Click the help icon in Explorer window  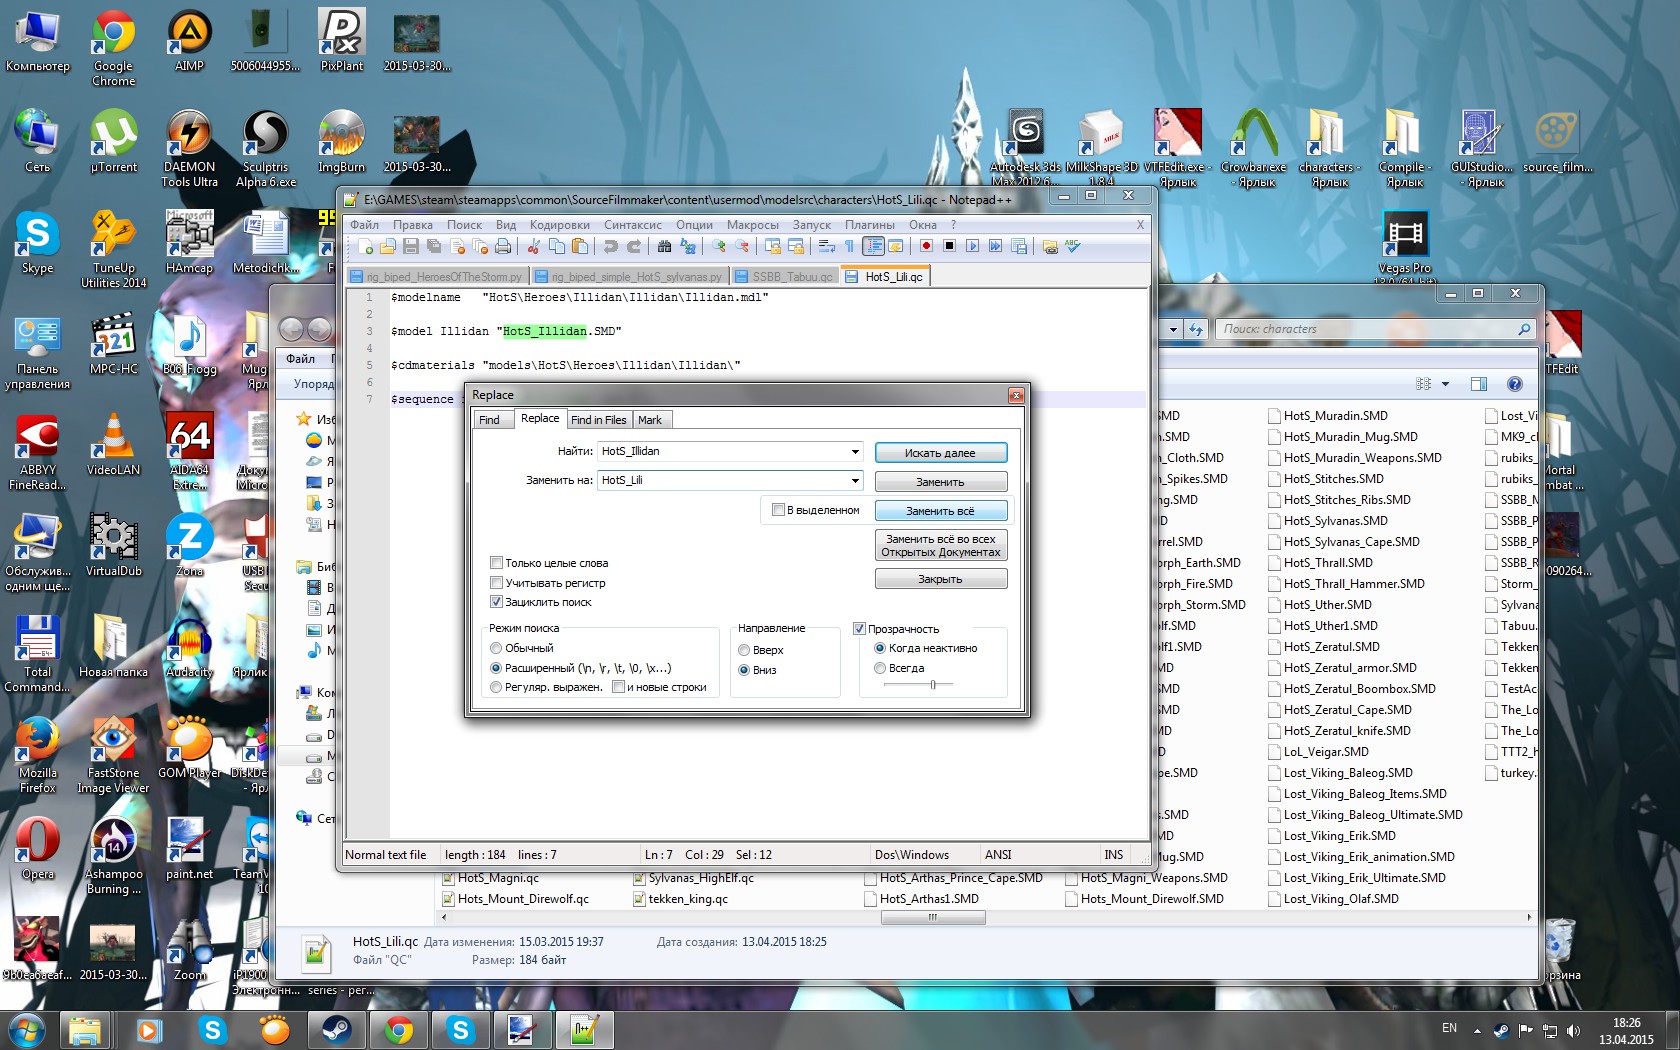pos(1515,384)
